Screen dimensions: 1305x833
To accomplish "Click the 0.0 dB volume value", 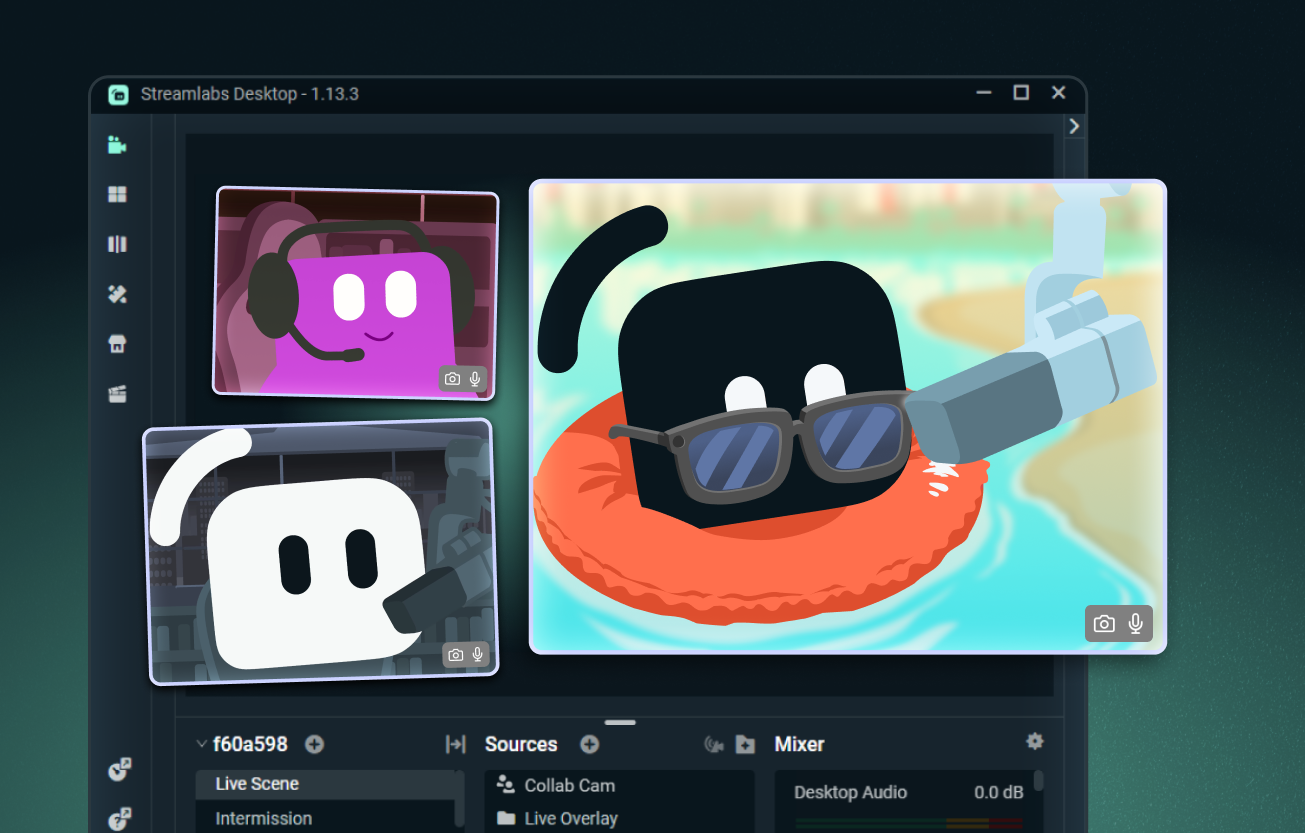I will point(999,792).
